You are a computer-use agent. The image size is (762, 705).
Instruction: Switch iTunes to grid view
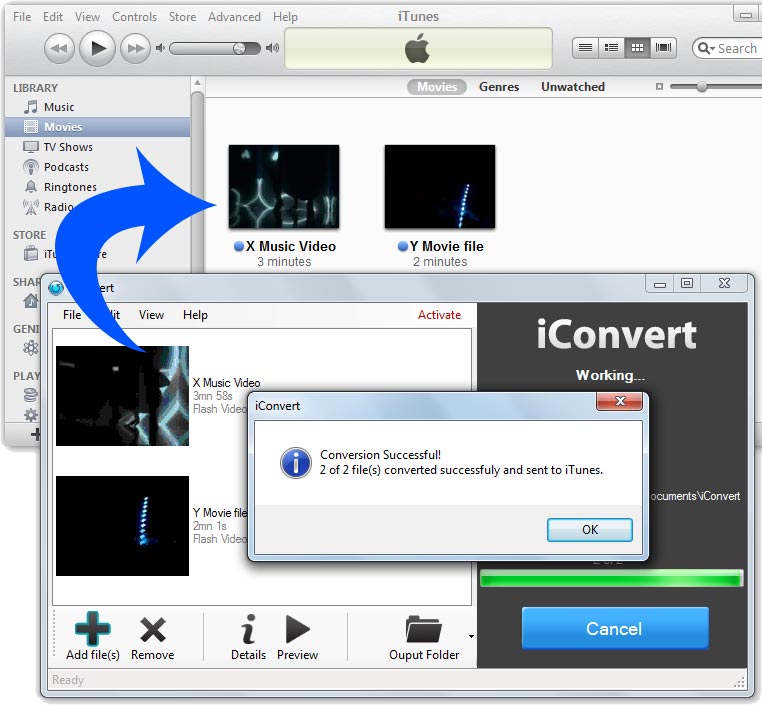[x=637, y=48]
